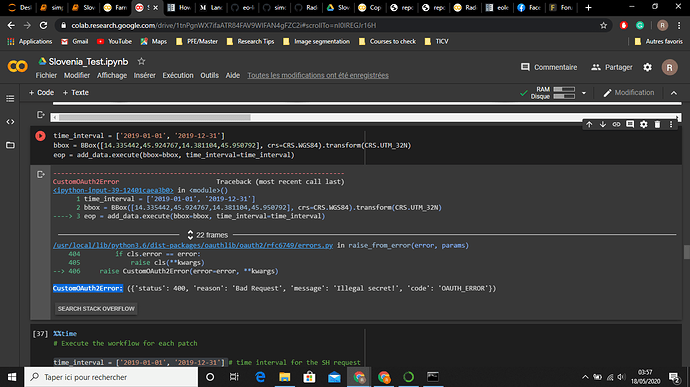Open the table of contents sidebar
The width and height of the screenshot is (690, 387).
10,99
